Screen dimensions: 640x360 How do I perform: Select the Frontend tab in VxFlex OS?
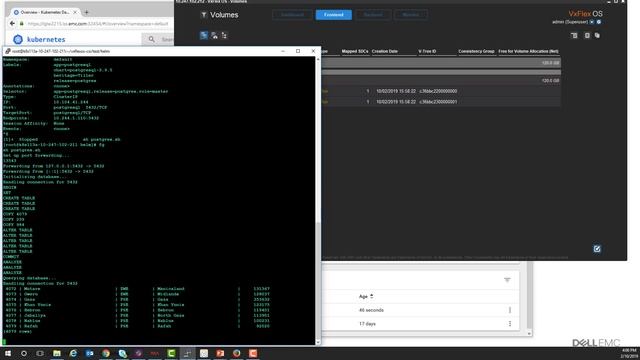point(333,15)
